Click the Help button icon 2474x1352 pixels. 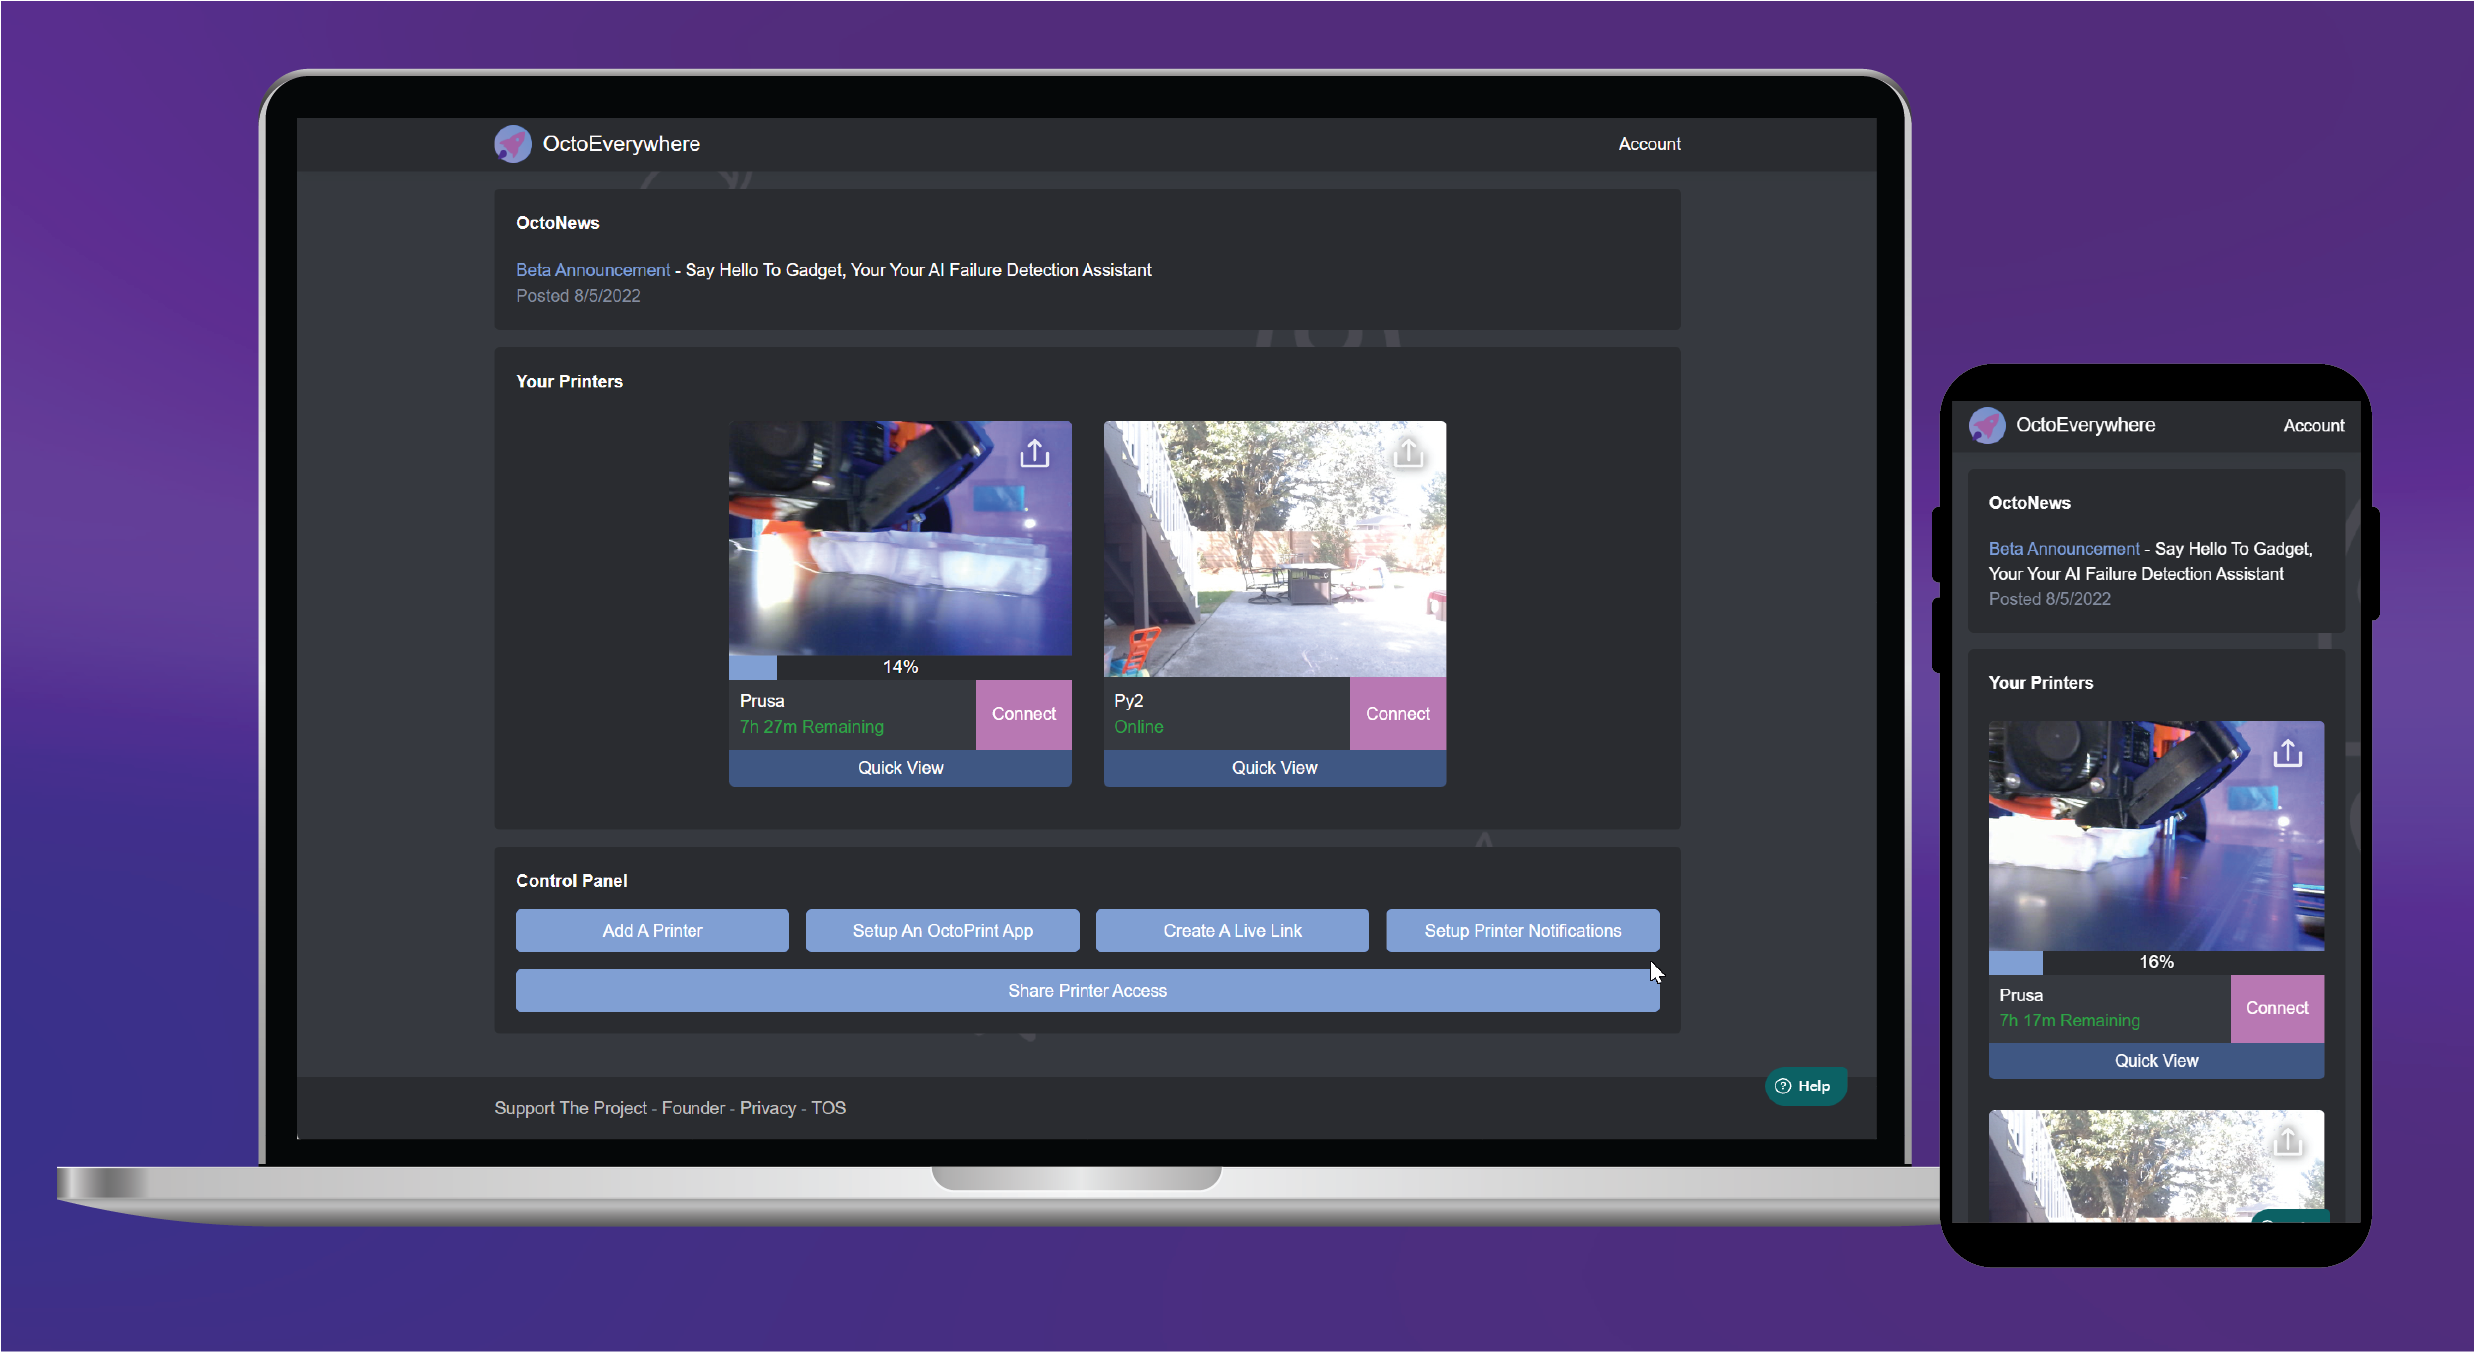[1783, 1086]
